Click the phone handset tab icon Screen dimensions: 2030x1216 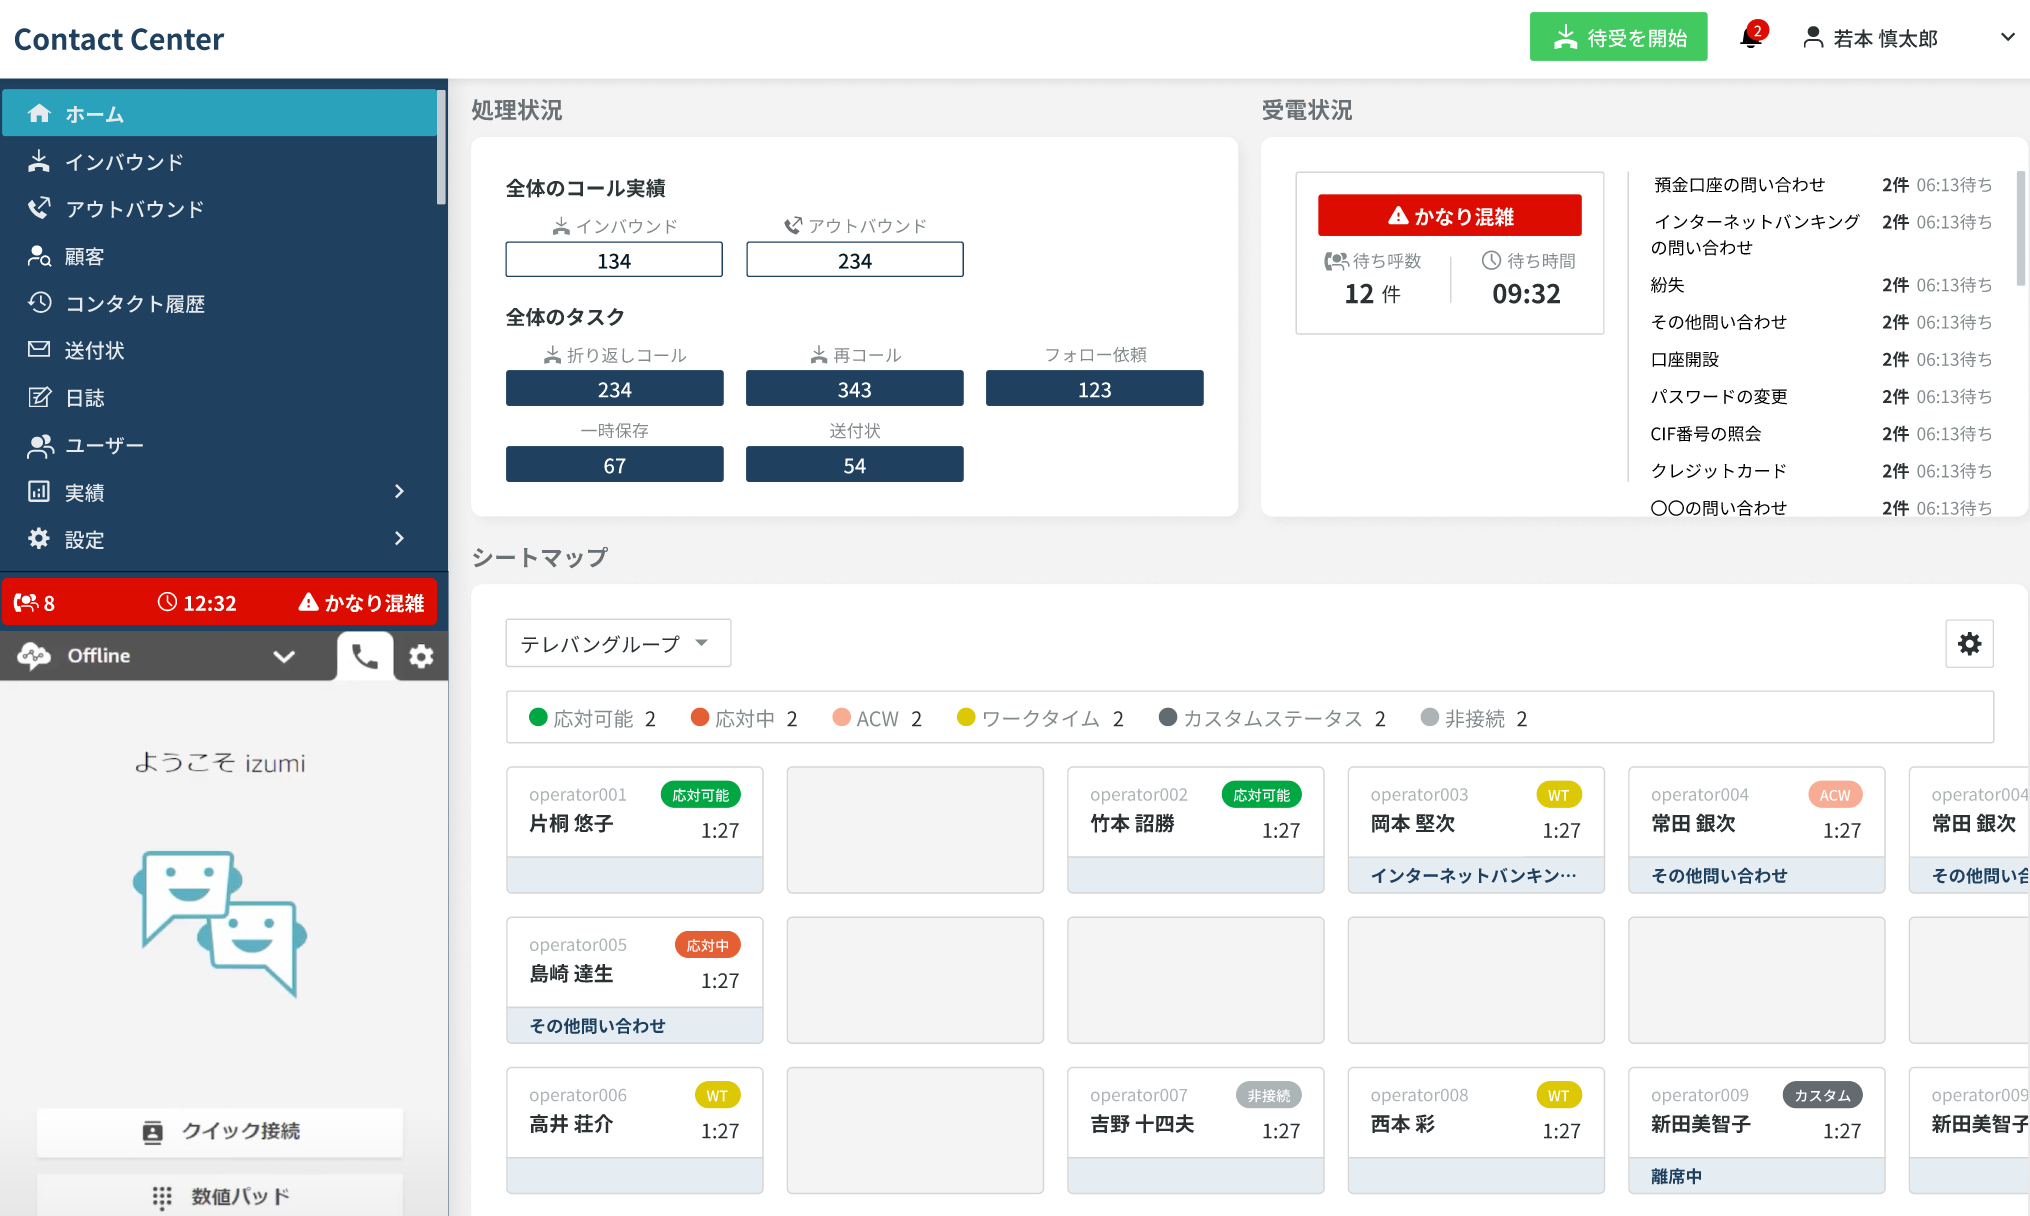(x=365, y=656)
